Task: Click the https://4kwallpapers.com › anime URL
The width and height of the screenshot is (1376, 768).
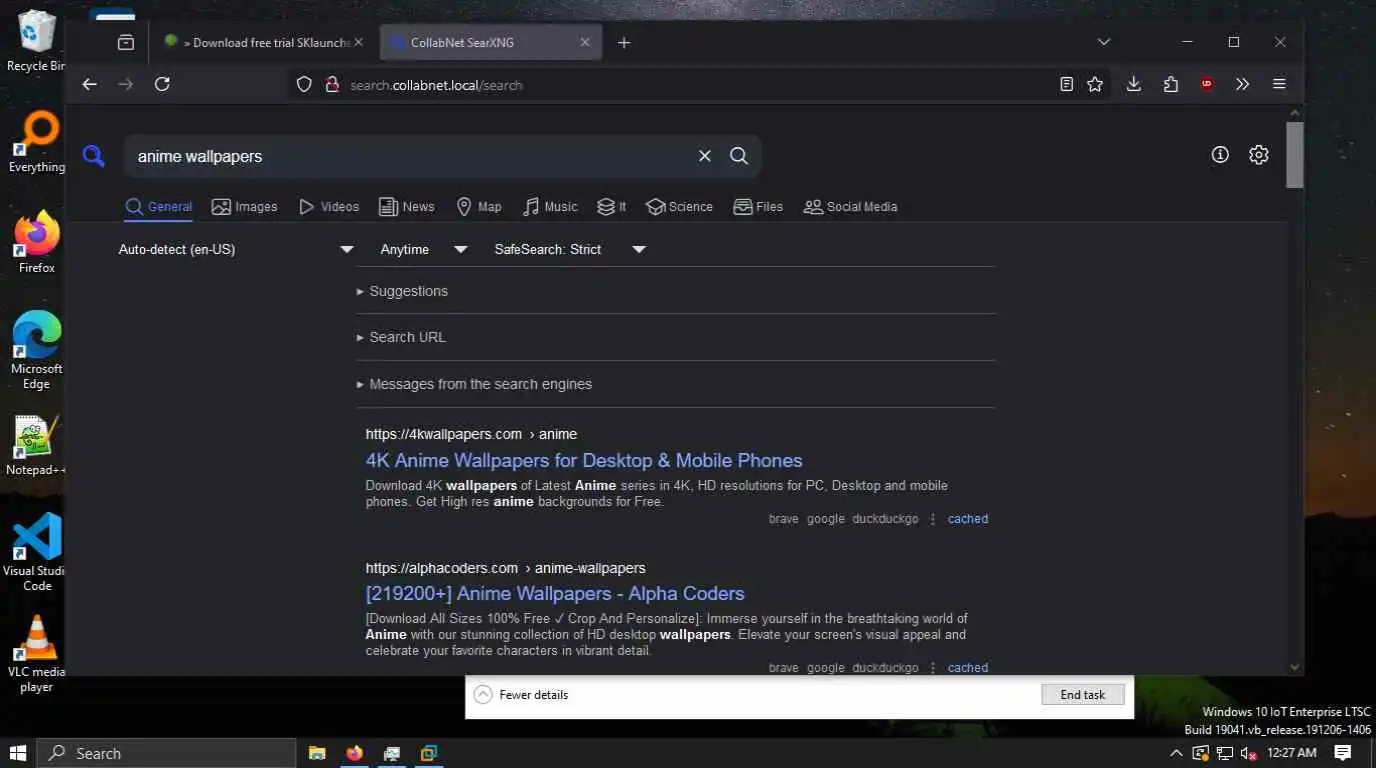Action: (x=471, y=434)
